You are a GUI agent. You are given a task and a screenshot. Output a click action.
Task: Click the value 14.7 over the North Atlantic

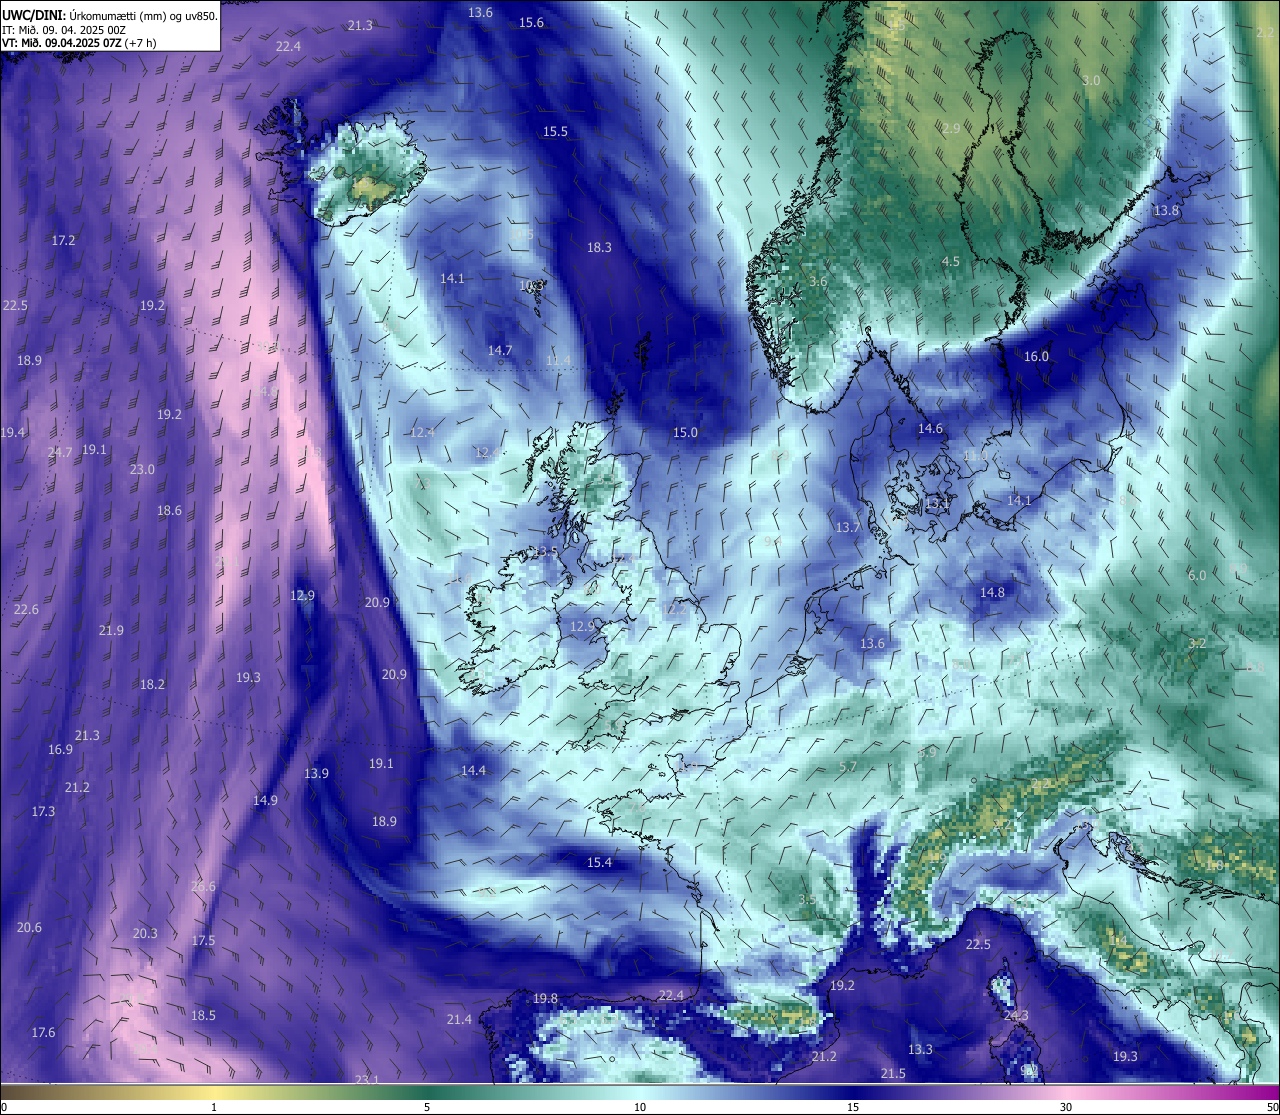tap(500, 350)
